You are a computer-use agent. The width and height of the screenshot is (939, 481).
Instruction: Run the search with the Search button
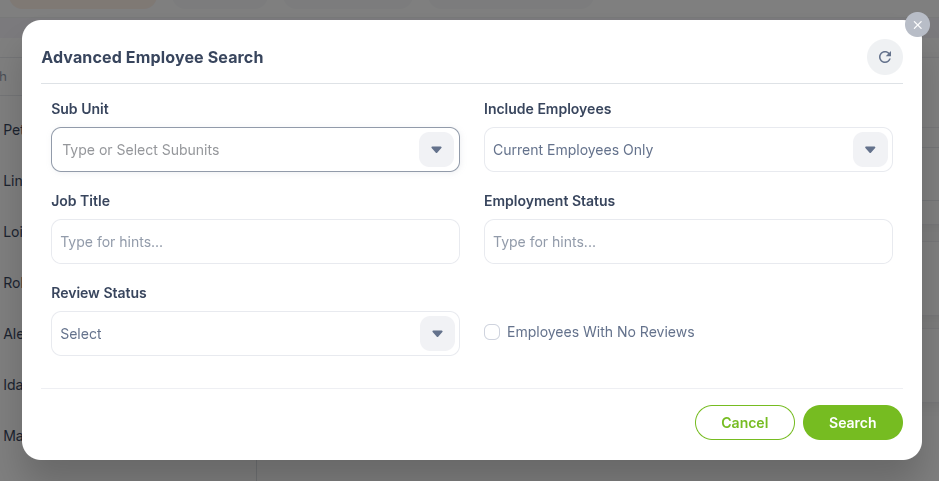coord(853,422)
